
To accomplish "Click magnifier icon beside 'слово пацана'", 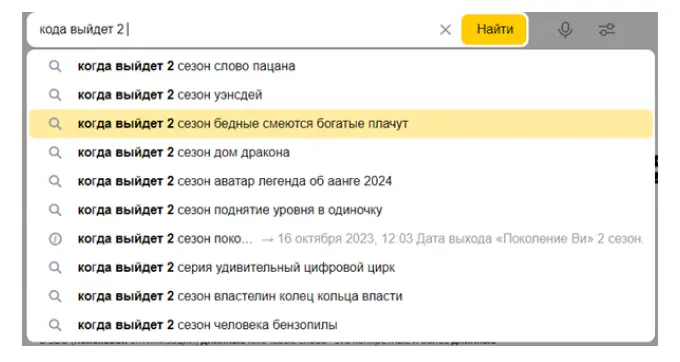I will [x=55, y=66].
